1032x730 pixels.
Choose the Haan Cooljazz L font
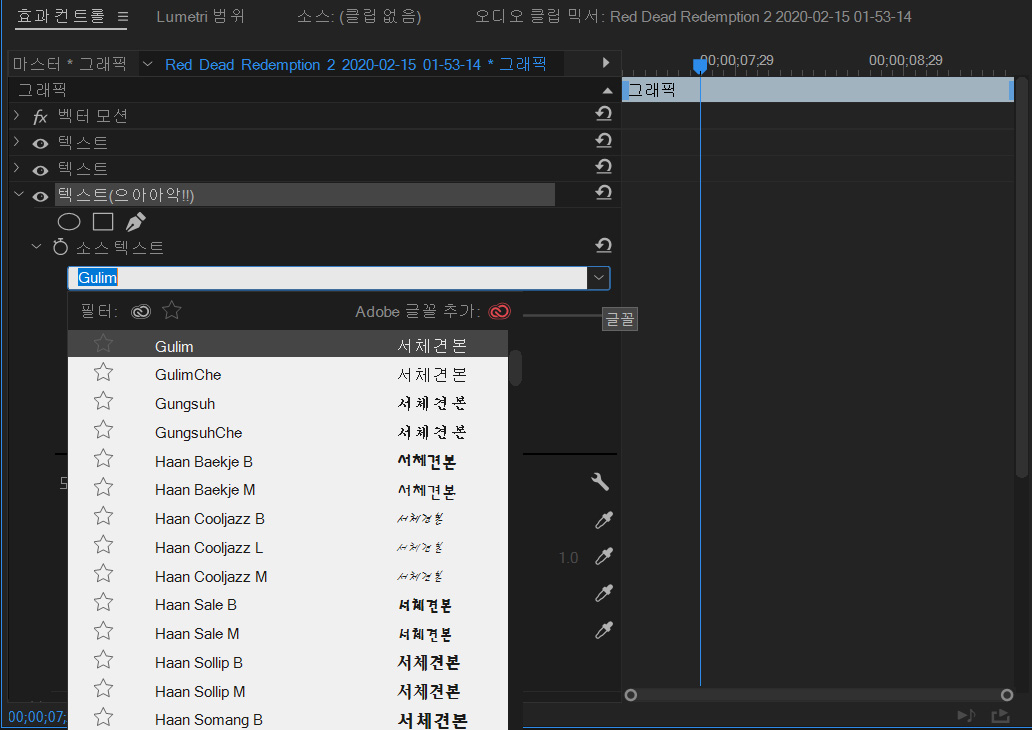[x=288, y=547]
